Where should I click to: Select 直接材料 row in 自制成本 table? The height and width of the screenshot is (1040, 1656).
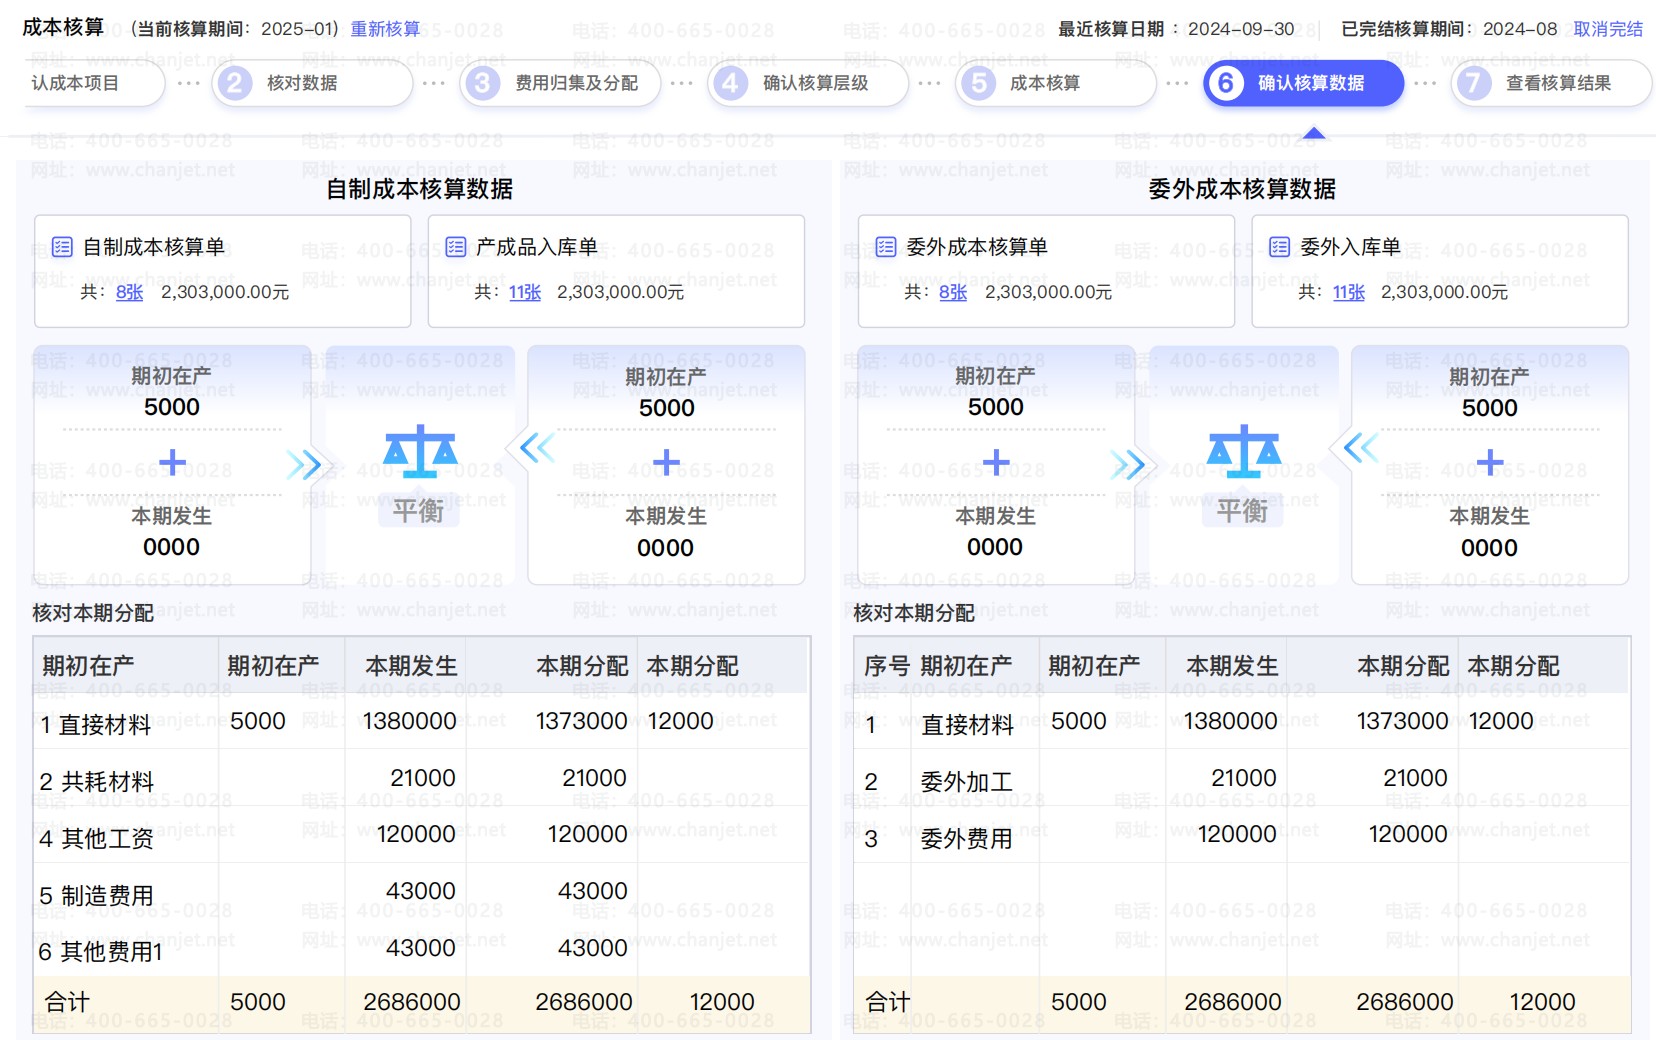pos(421,722)
